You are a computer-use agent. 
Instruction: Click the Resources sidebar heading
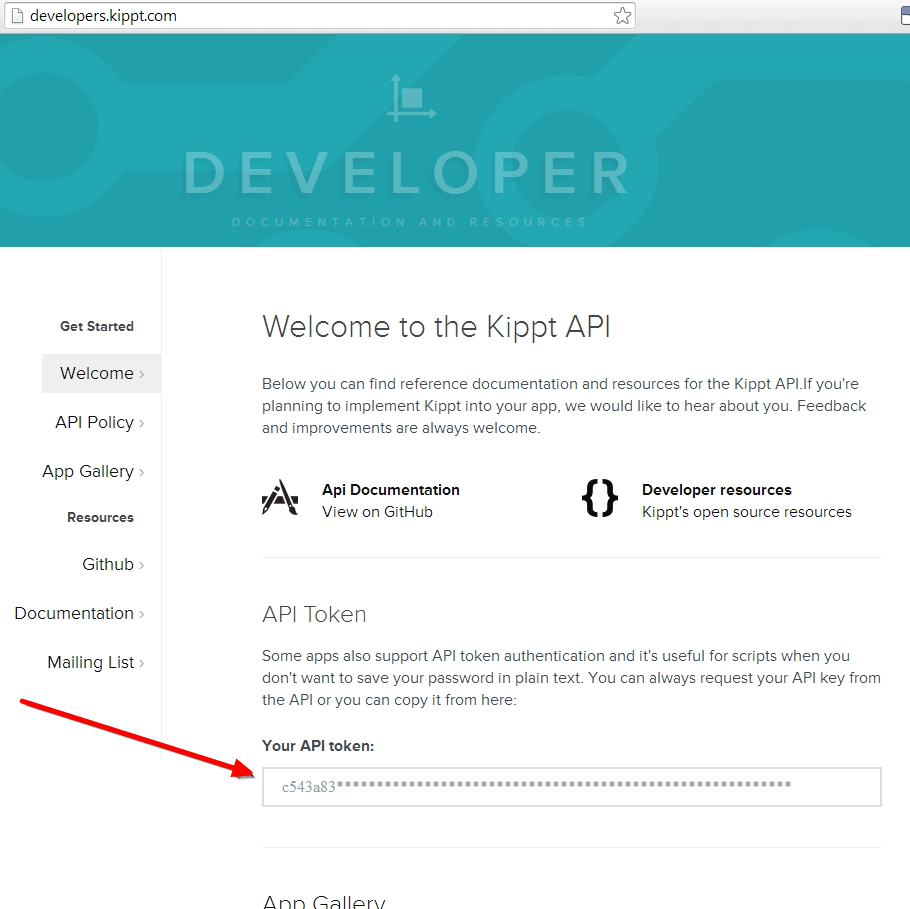tap(100, 517)
